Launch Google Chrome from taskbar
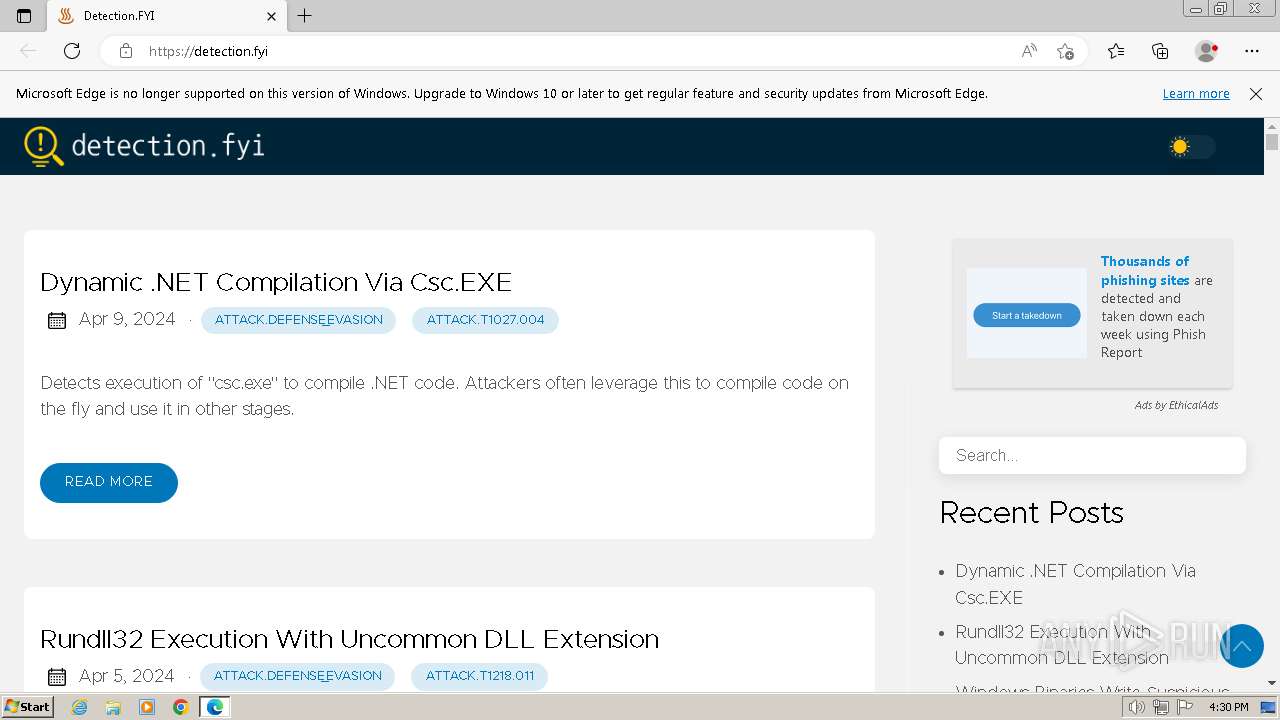 point(180,707)
